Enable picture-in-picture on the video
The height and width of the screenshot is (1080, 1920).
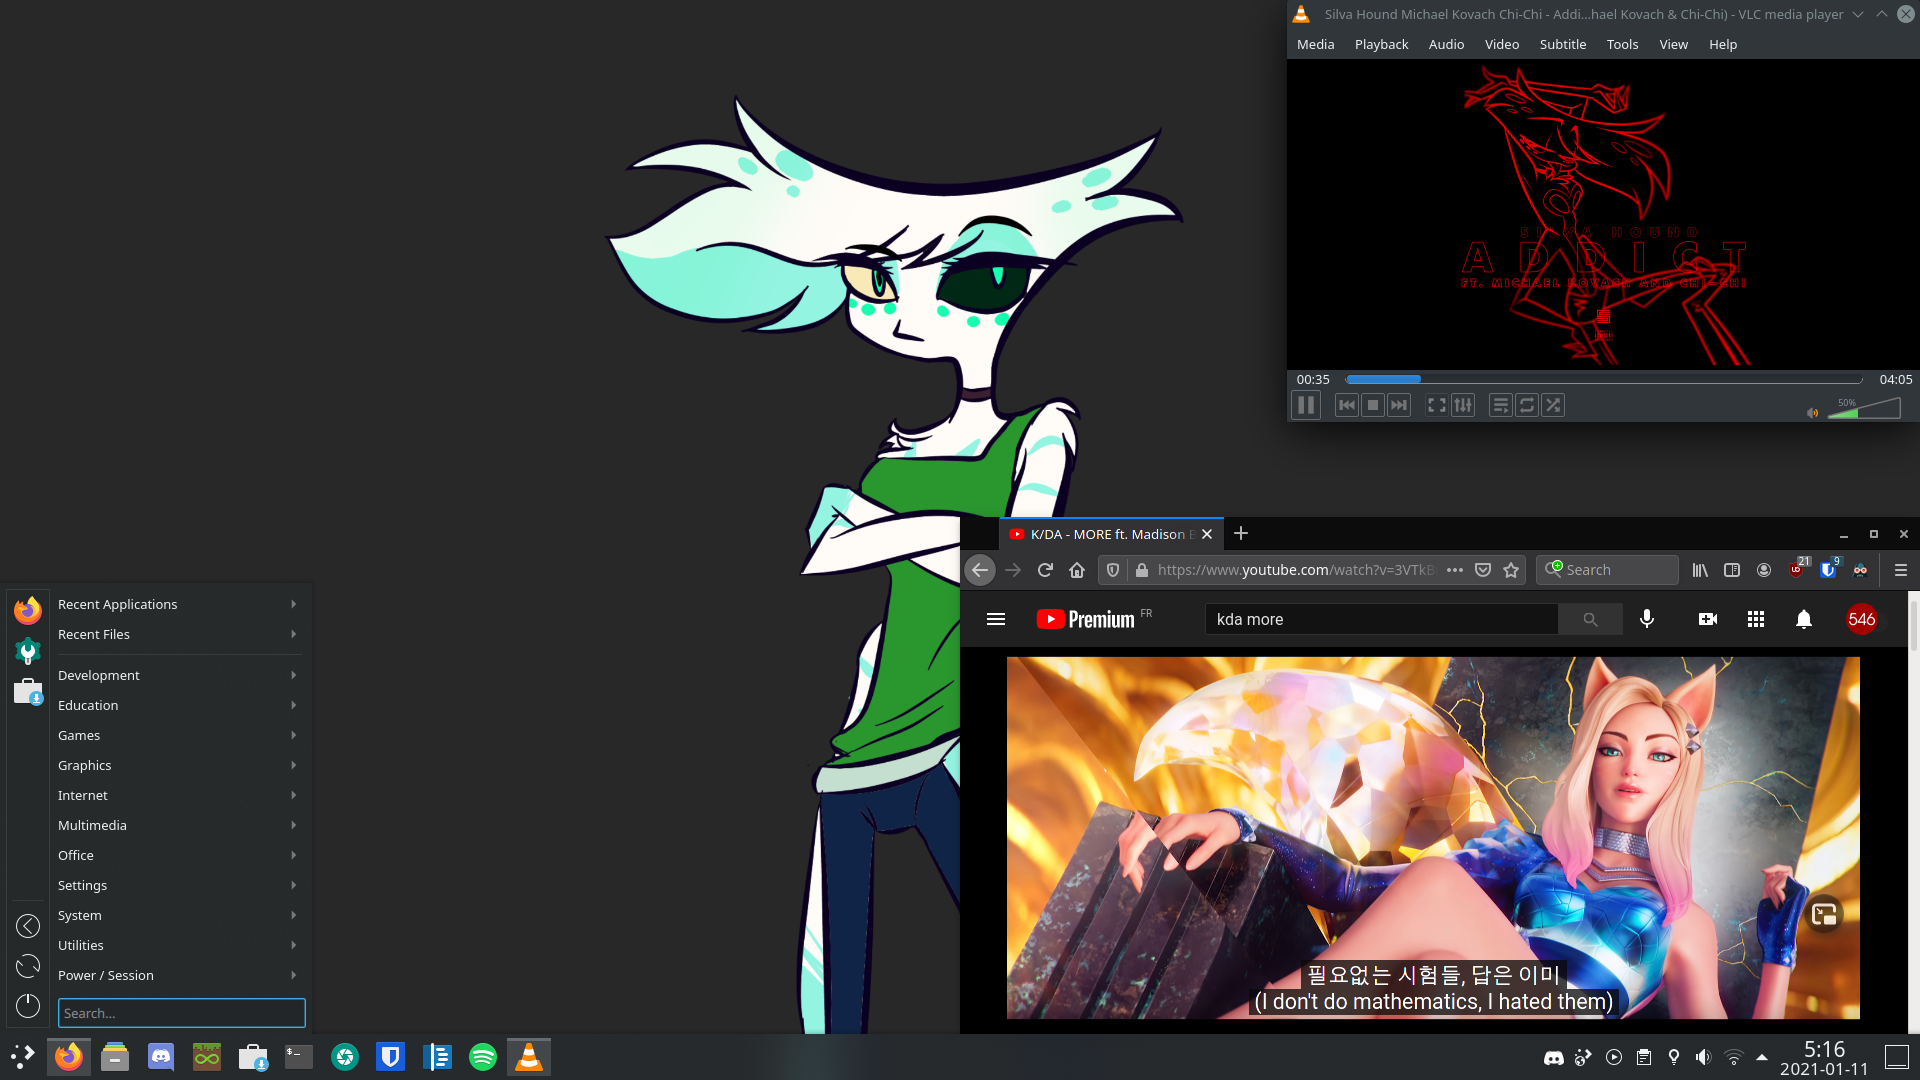[x=1824, y=914]
